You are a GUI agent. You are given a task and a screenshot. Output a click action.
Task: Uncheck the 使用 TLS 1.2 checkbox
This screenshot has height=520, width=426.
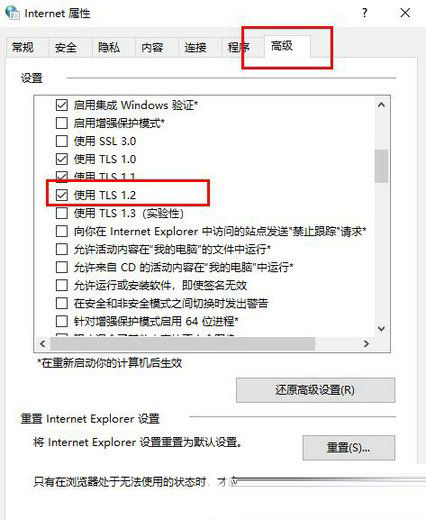pyautogui.click(x=62, y=195)
